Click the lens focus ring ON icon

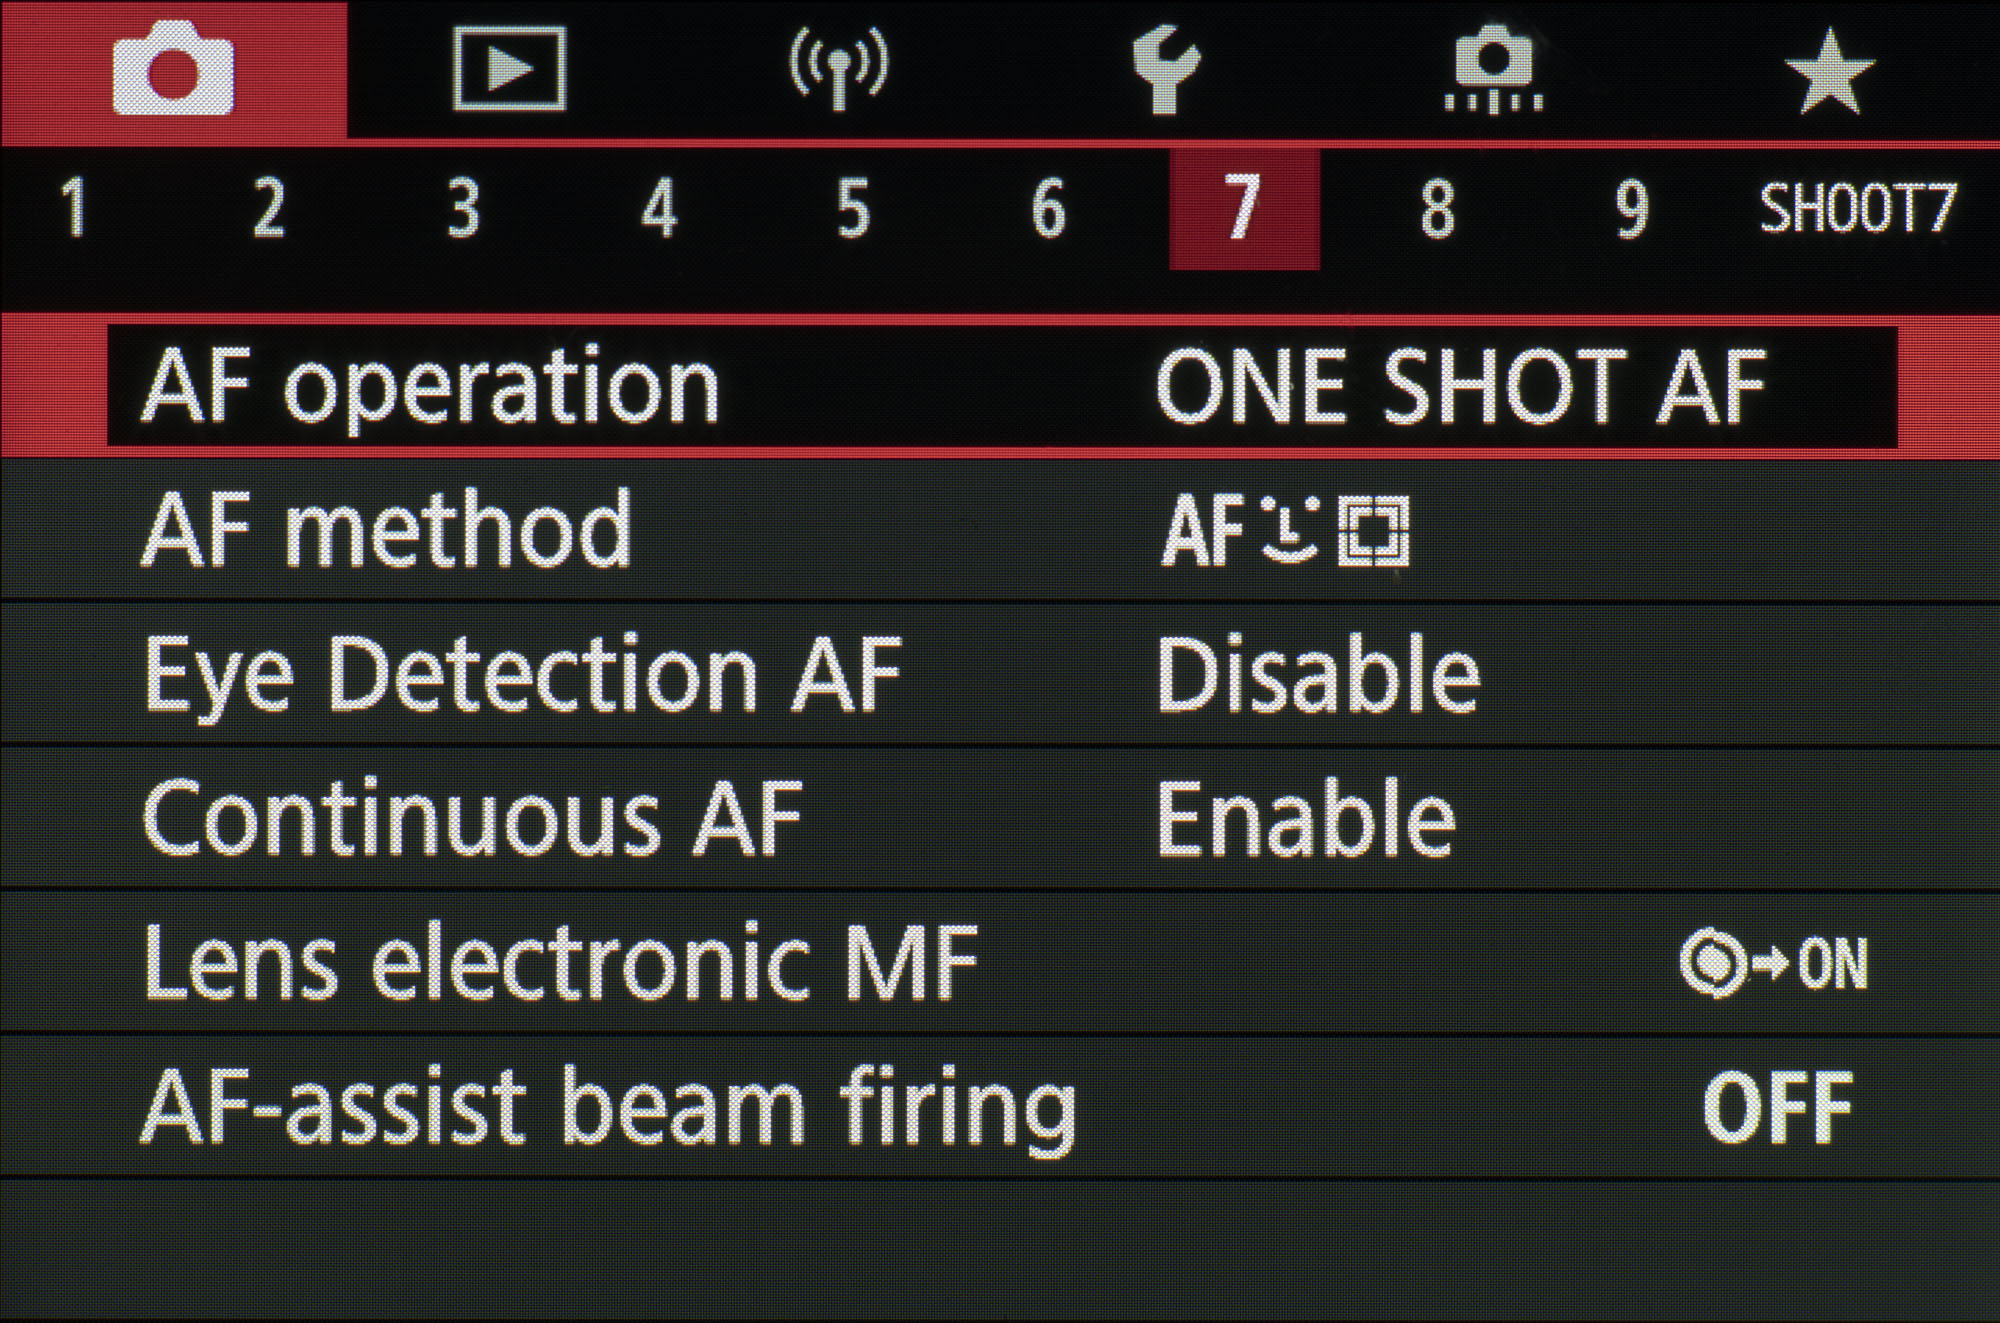click(x=1773, y=964)
